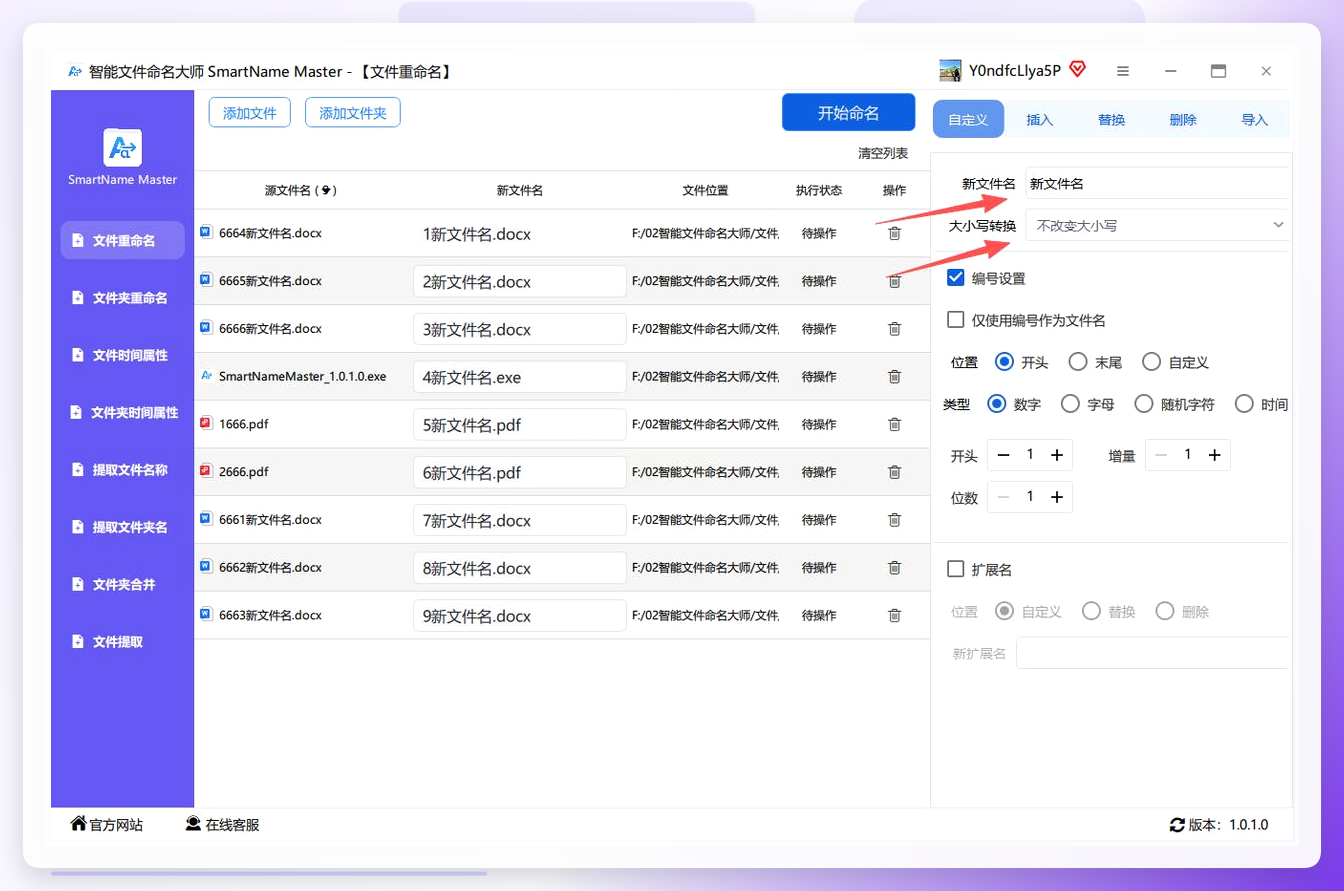Click the user avatar picture
This screenshot has width=1344, height=891.
click(x=950, y=70)
